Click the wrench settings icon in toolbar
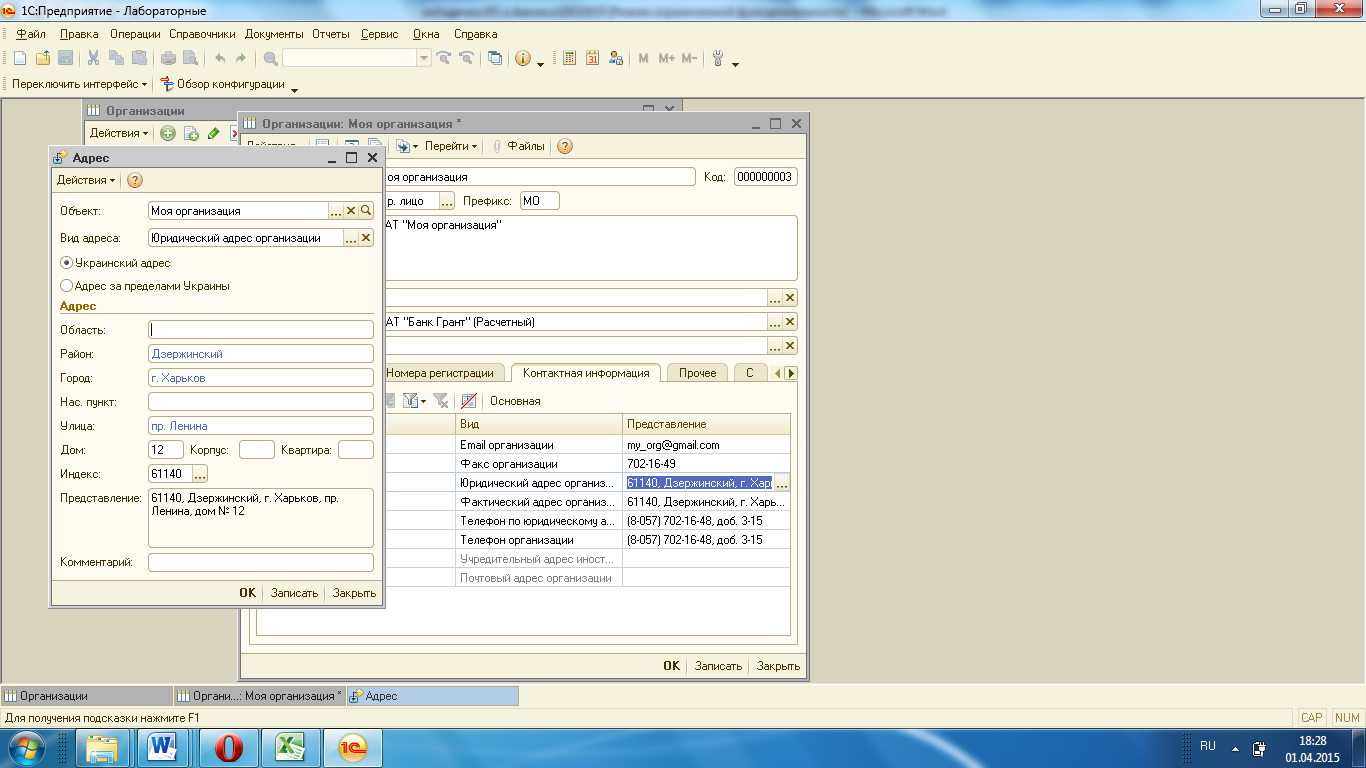The width and height of the screenshot is (1366, 768). (718, 59)
